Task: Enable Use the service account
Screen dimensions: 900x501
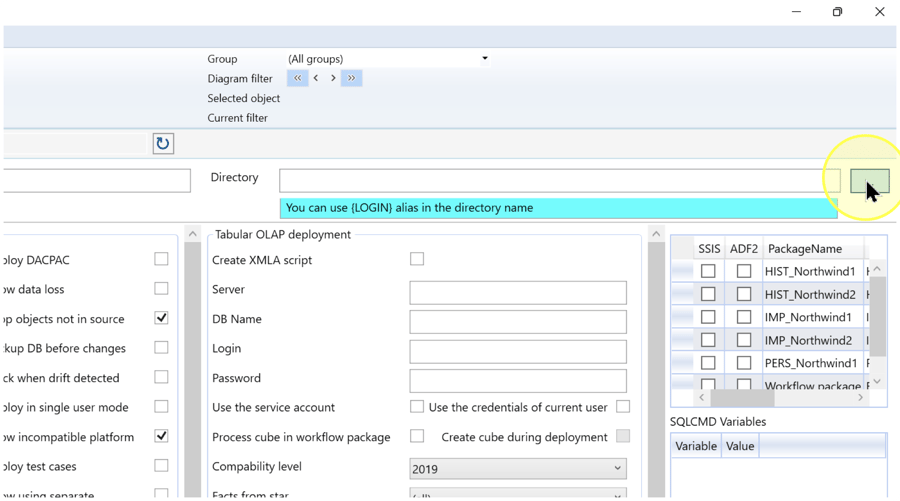Action: pos(417,407)
